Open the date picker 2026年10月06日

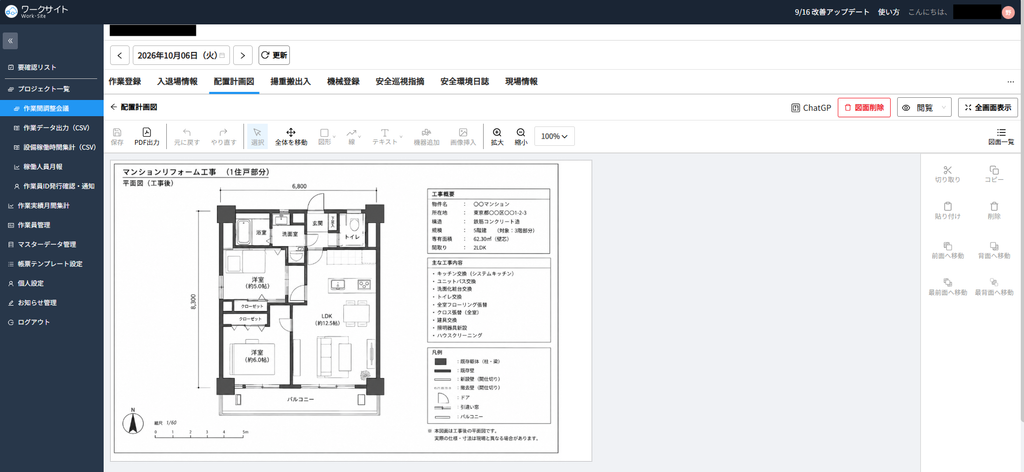click(181, 55)
